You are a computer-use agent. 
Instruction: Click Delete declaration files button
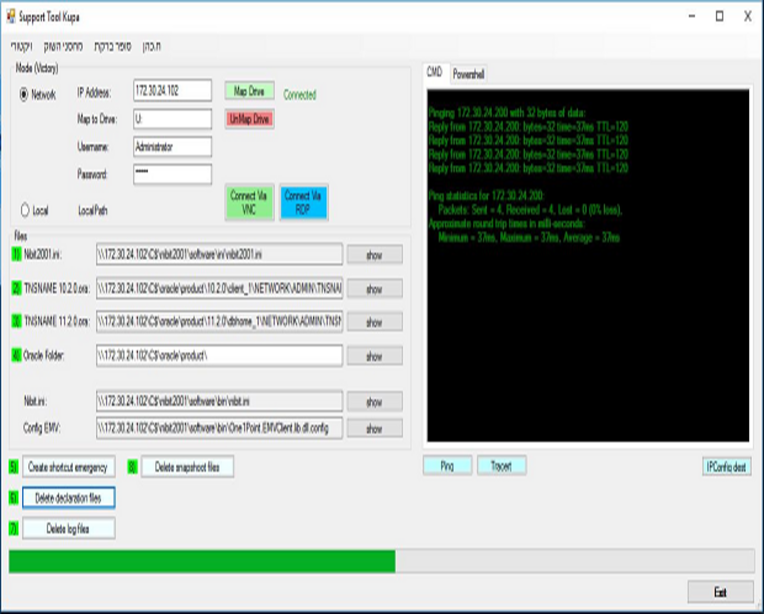[68, 498]
